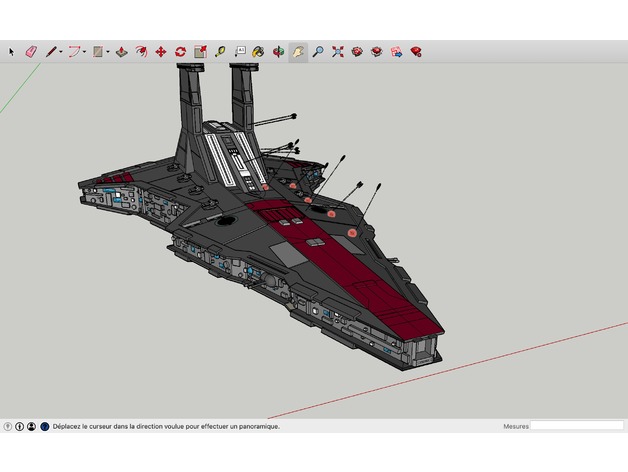Screen dimensions: 628x472
Task: Click the highlighted Pan hand tool
Action: click(x=298, y=51)
